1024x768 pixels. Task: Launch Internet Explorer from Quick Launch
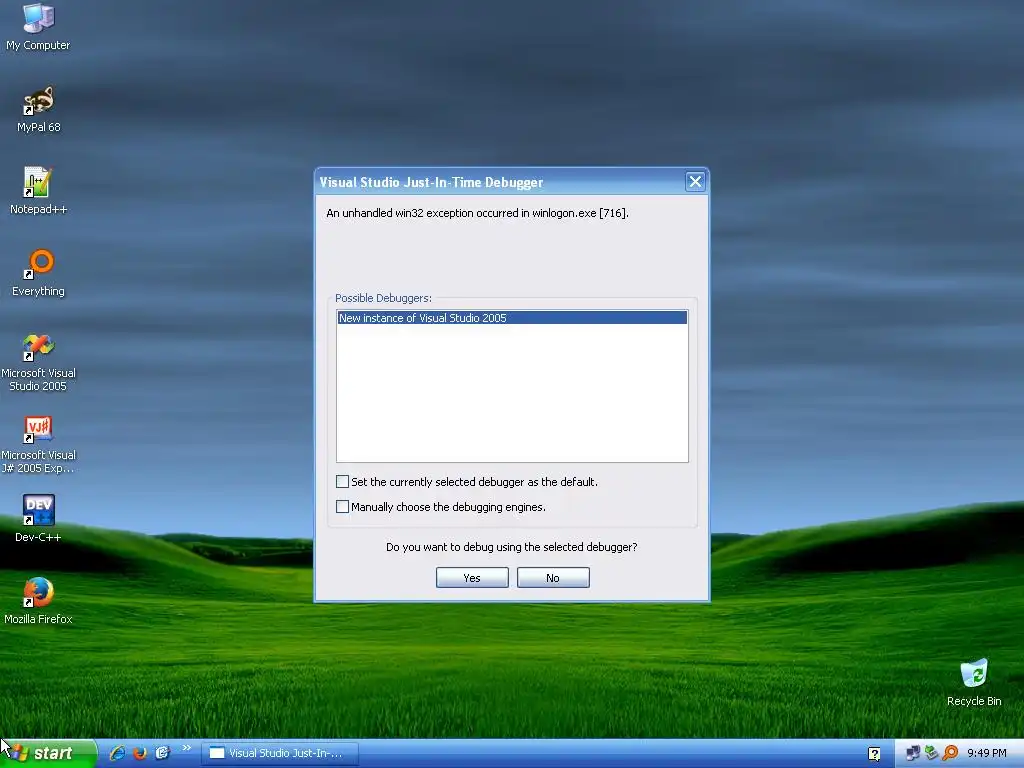click(x=118, y=753)
